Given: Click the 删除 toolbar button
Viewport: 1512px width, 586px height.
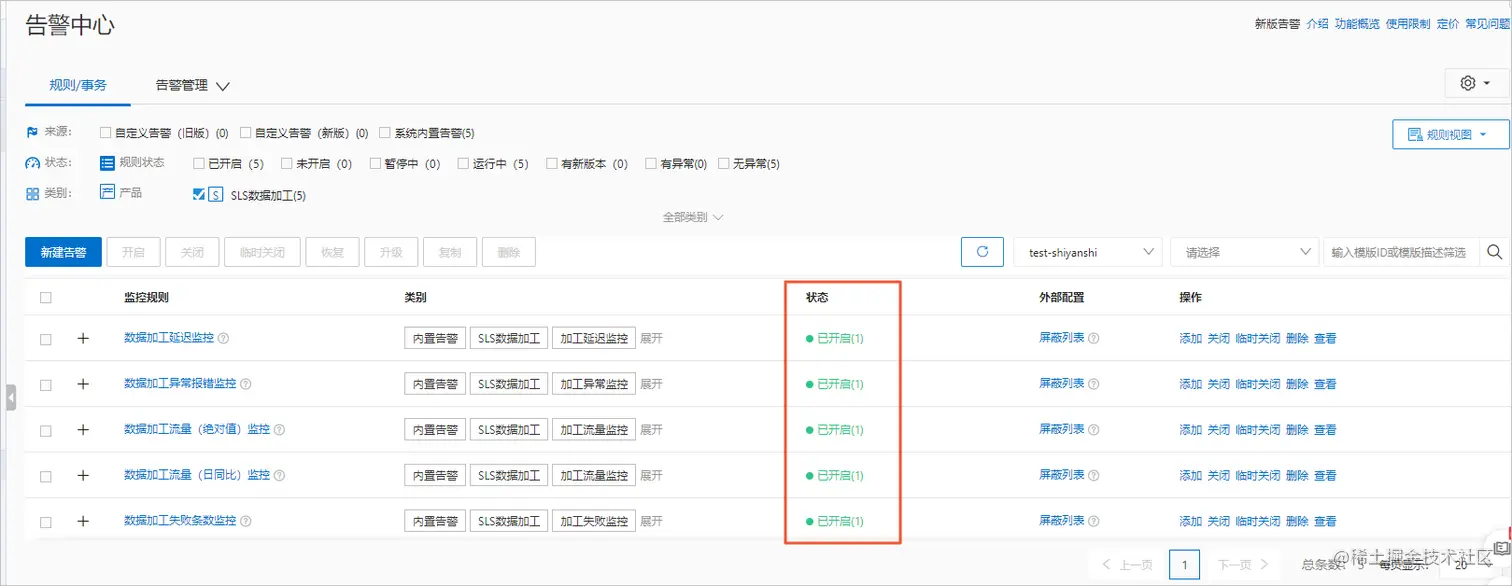Looking at the screenshot, I should [x=508, y=252].
